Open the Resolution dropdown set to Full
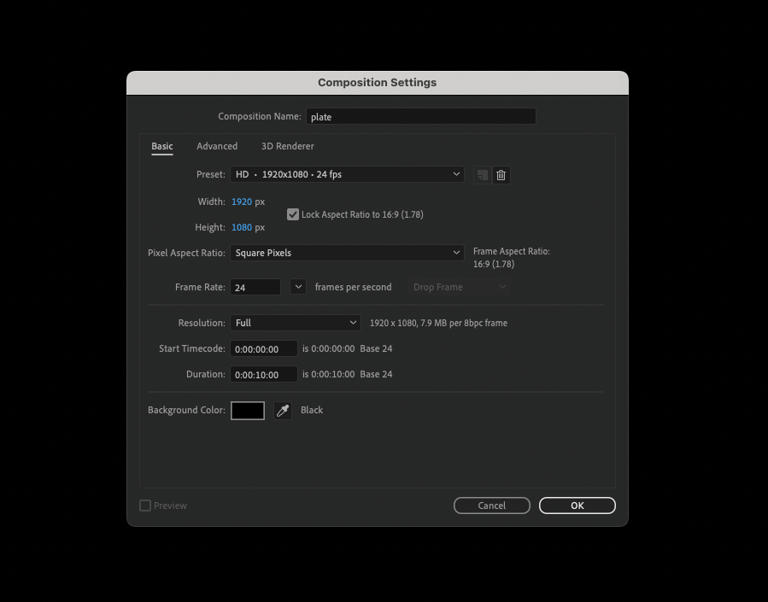 point(295,323)
